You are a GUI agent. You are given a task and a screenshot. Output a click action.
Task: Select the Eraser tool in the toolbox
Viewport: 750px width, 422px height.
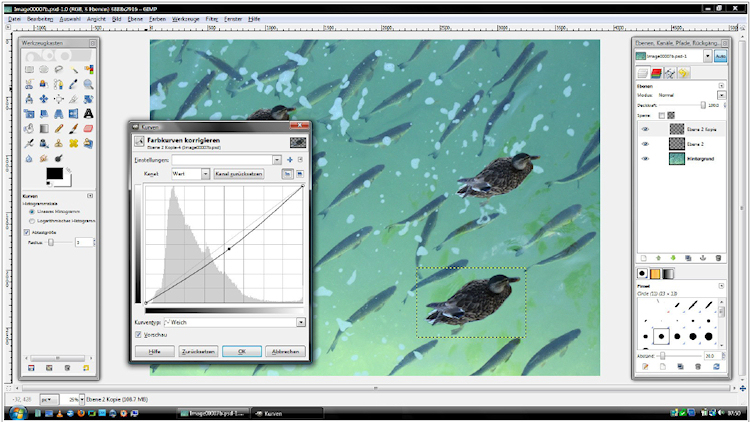(x=89, y=128)
